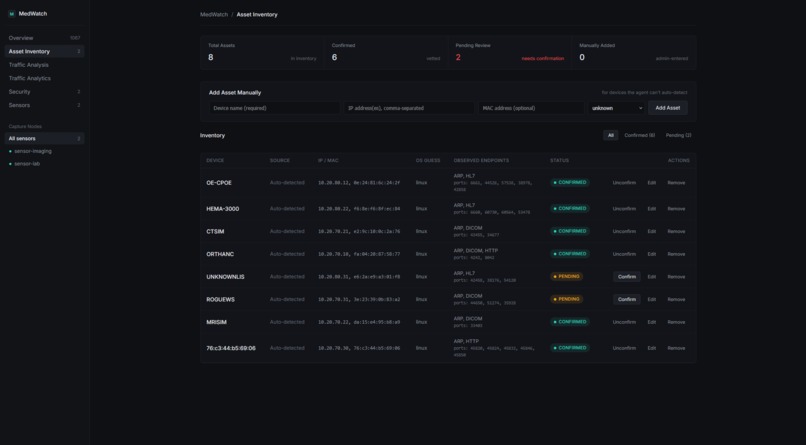Viewport: 806px width, 445px height.
Task: Click MedWatch breadcrumb link
Action: click(x=214, y=14)
